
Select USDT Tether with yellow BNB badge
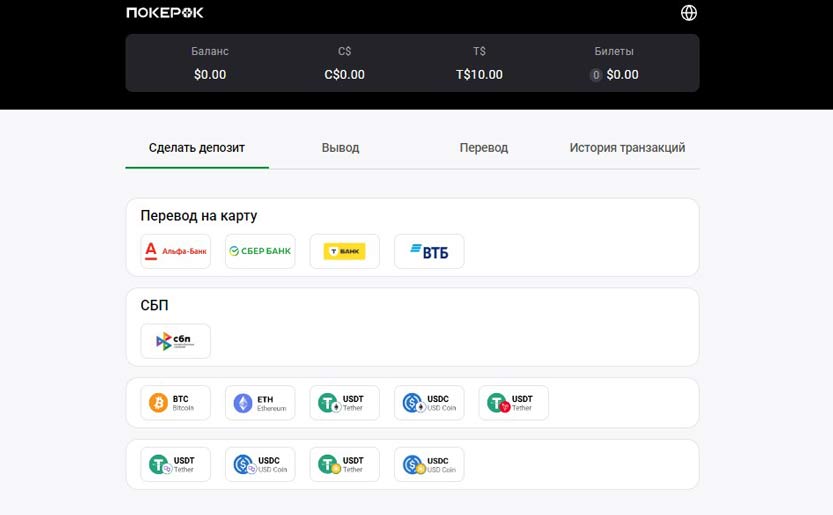coord(344,465)
